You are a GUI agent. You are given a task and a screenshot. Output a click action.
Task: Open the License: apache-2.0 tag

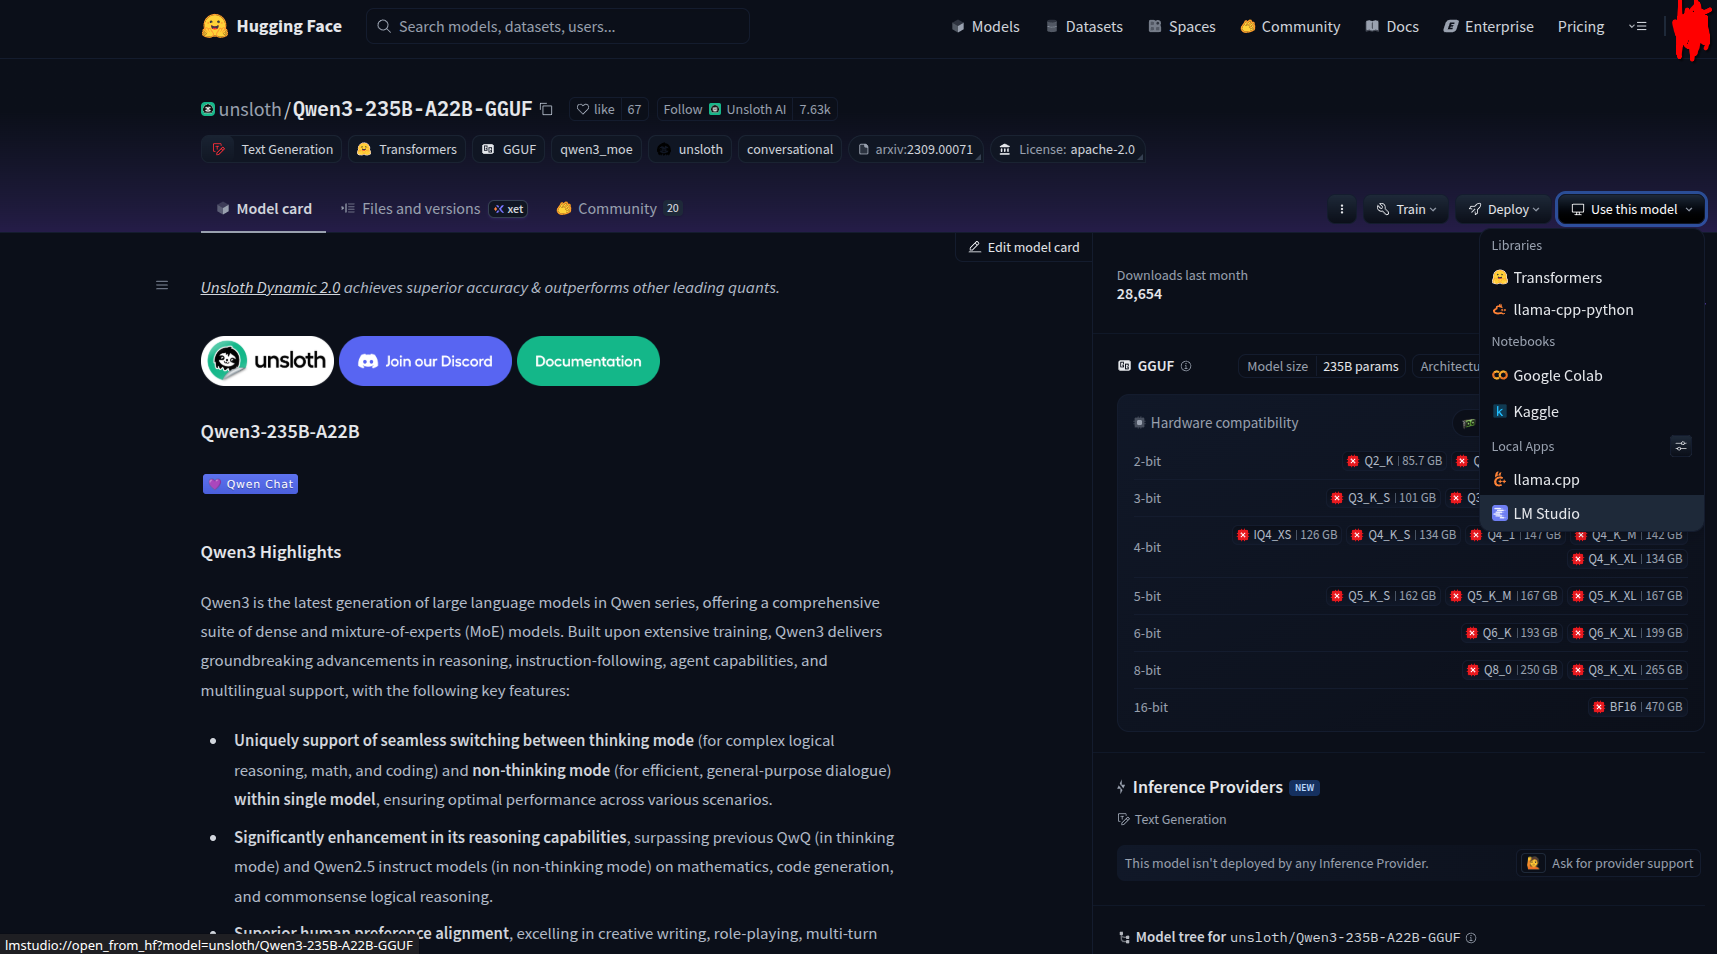(x=1068, y=149)
